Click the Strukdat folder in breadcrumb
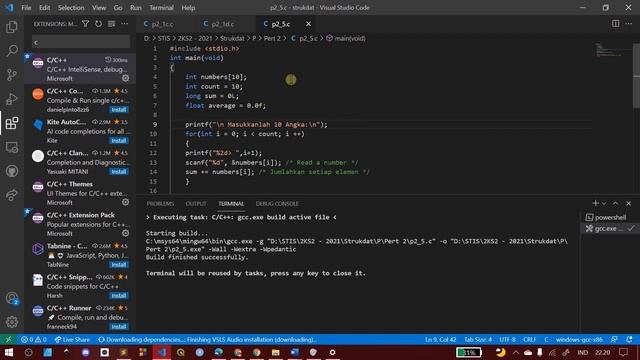640x360 pixels. [x=232, y=38]
